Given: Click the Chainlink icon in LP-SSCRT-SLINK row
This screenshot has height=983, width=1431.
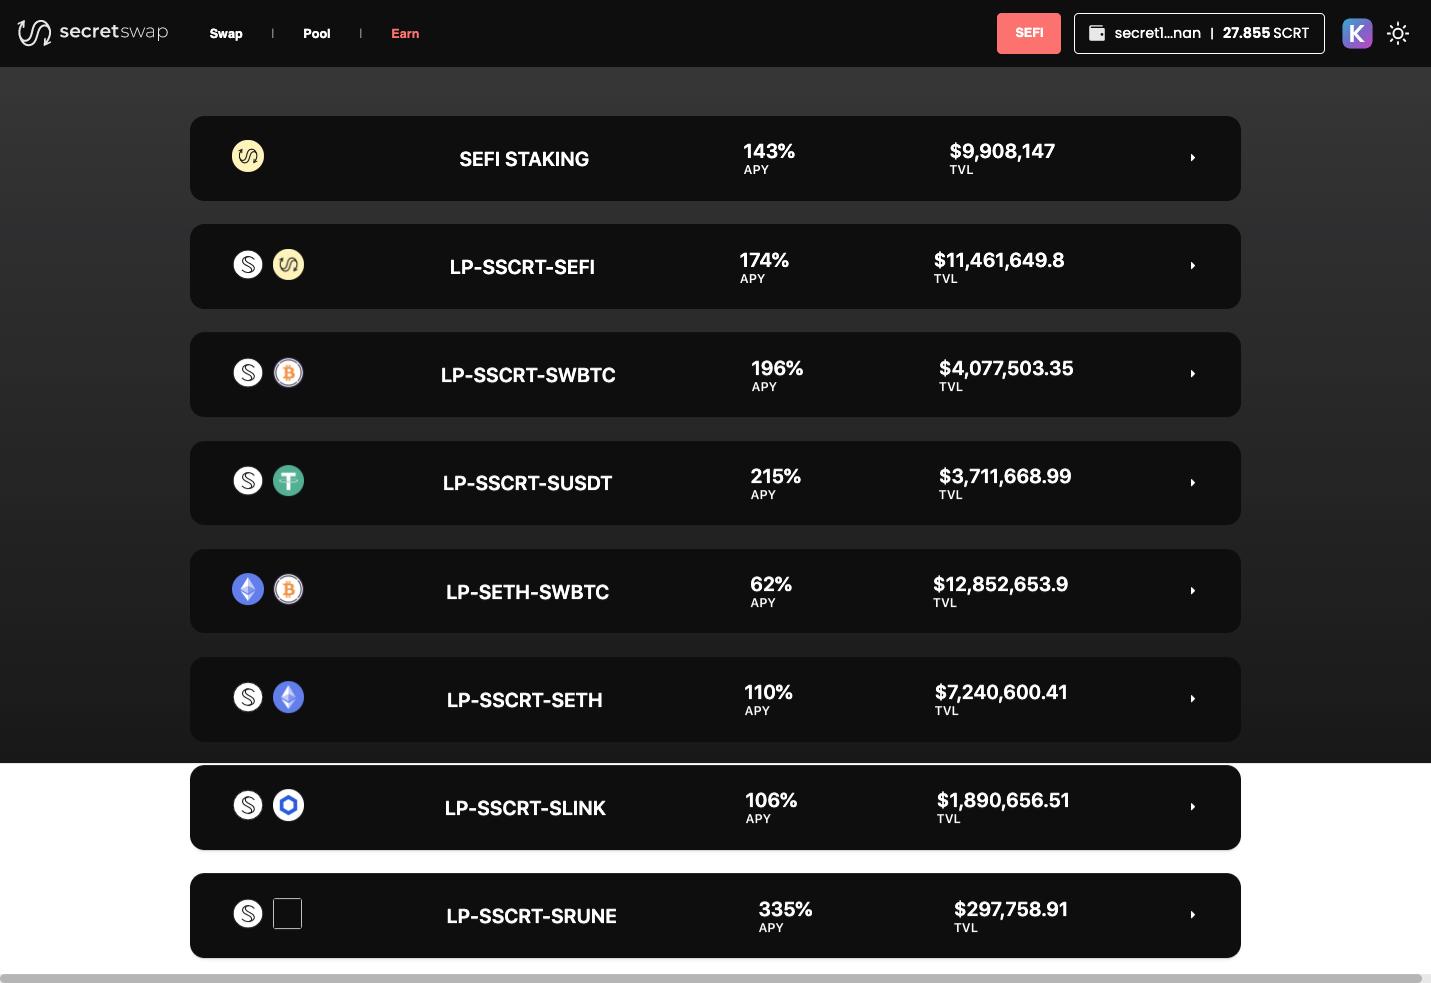Looking at the screenshot, I should (288, 805).
